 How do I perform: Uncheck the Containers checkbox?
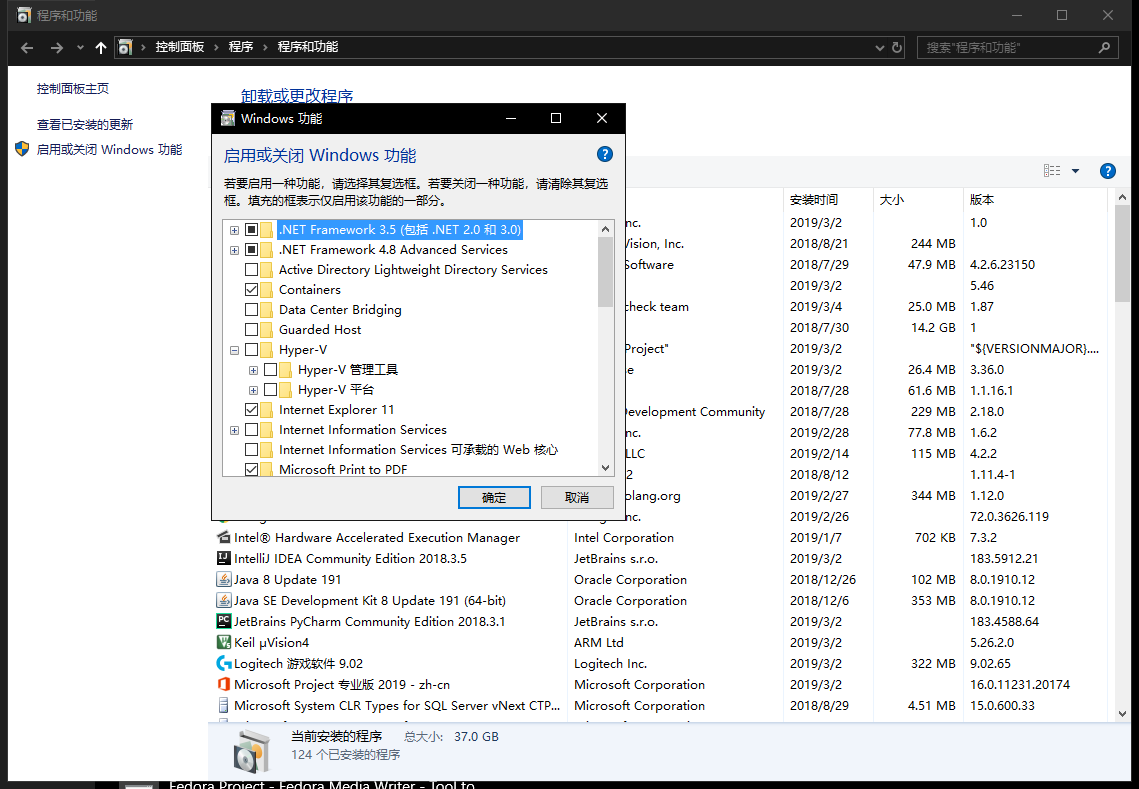251,290
